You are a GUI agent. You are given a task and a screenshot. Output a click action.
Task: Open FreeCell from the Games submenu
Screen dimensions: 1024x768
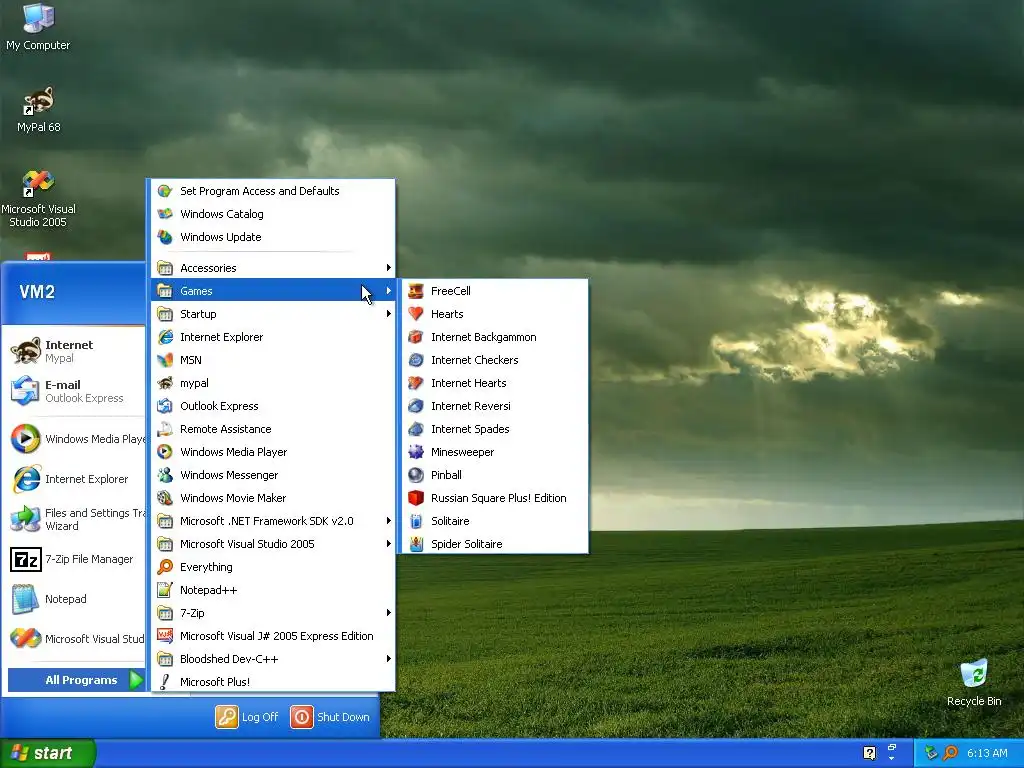494,291
